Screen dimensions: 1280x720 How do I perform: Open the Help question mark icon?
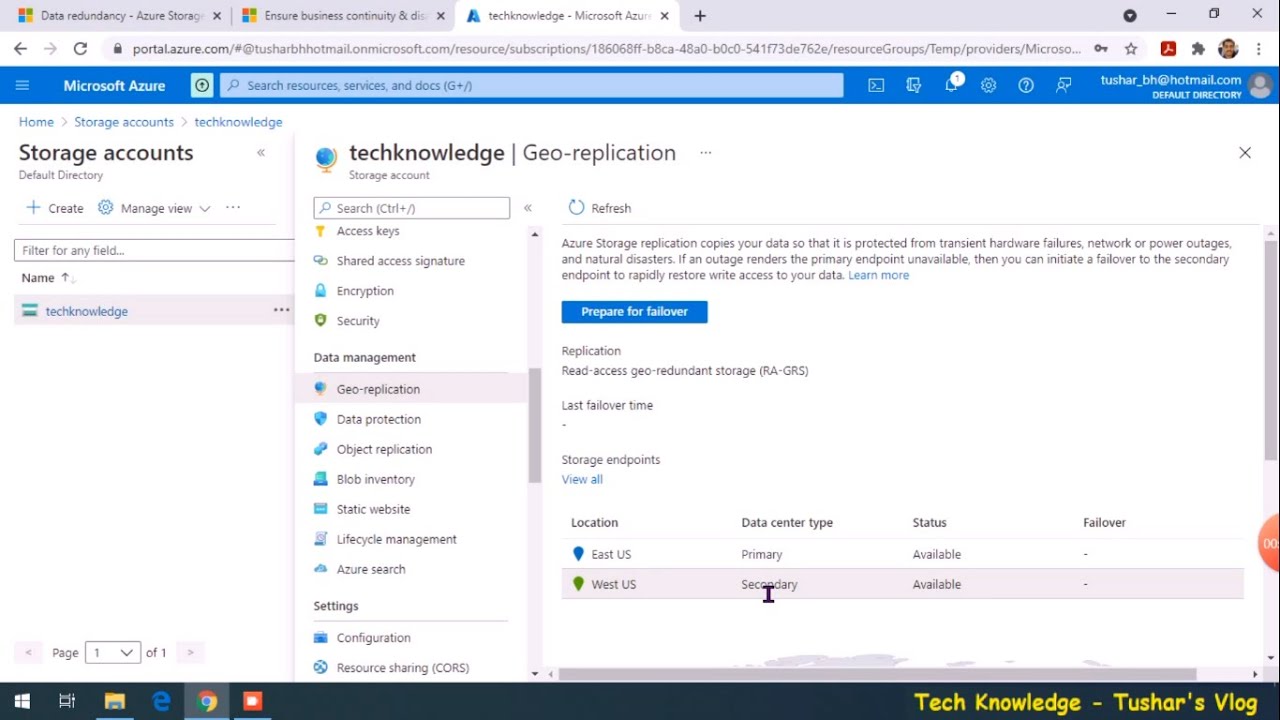point(1026,85)
